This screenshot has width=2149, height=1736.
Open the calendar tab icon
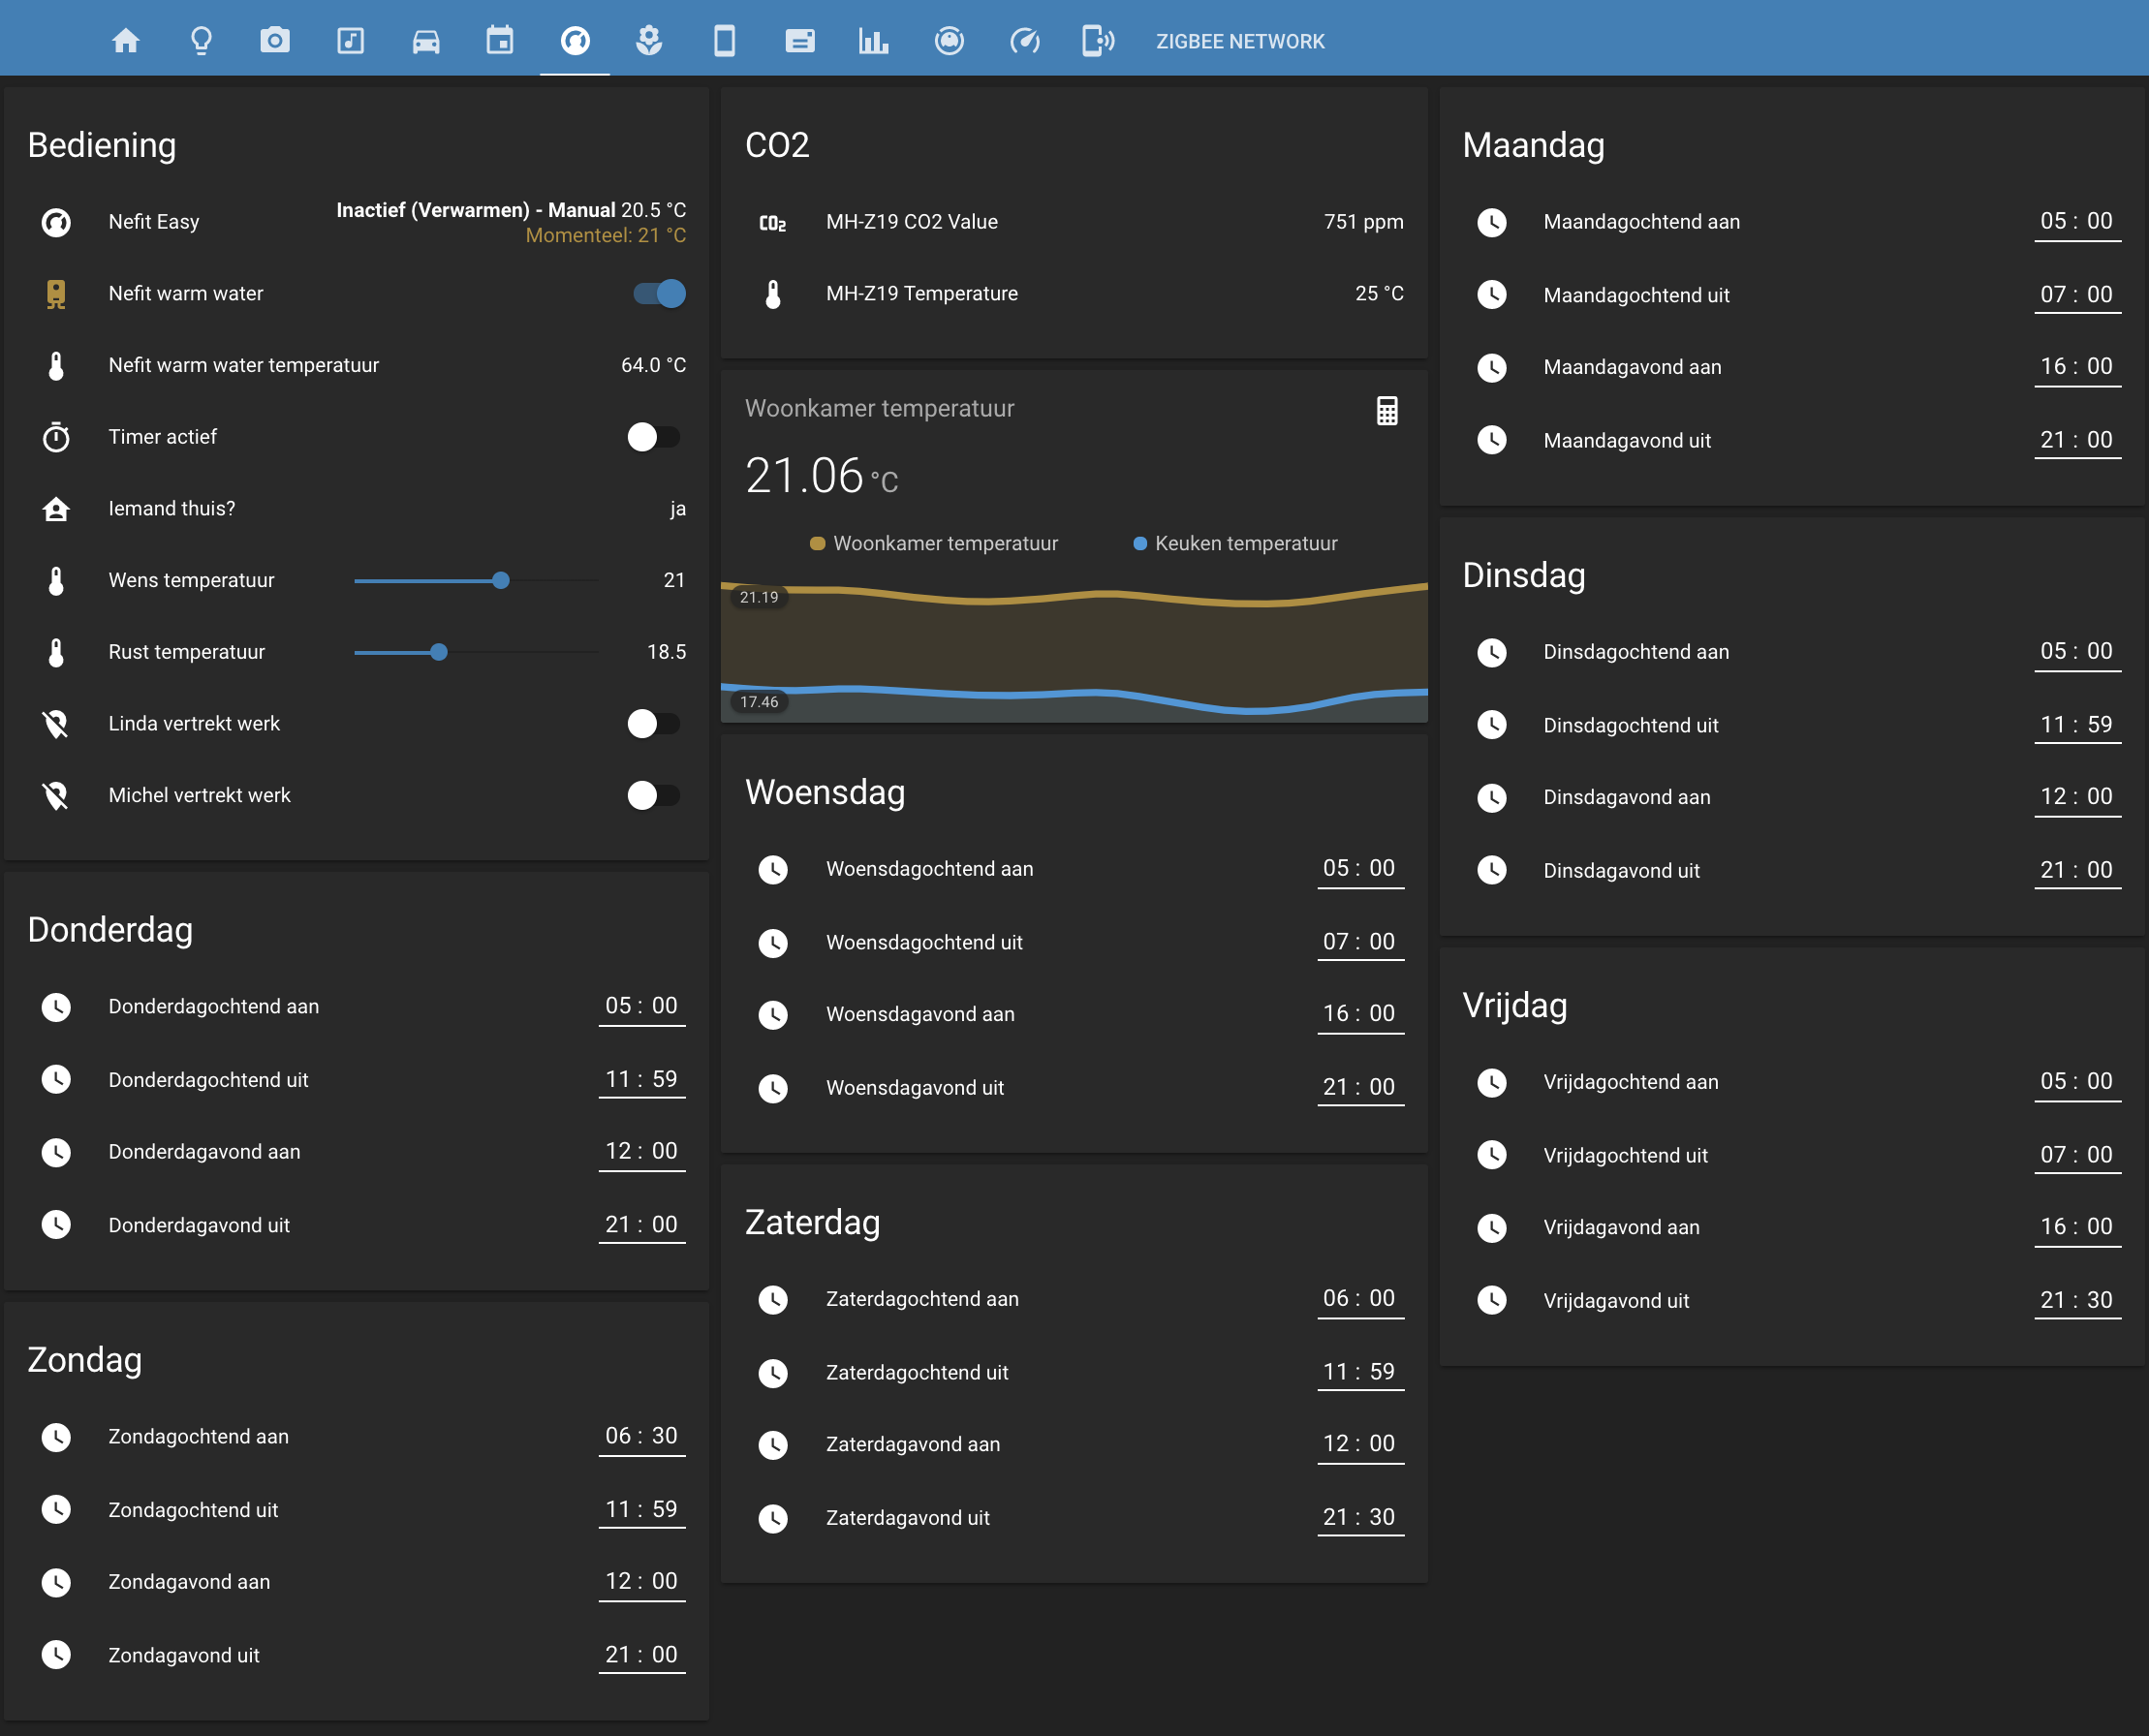pos(500,41)
